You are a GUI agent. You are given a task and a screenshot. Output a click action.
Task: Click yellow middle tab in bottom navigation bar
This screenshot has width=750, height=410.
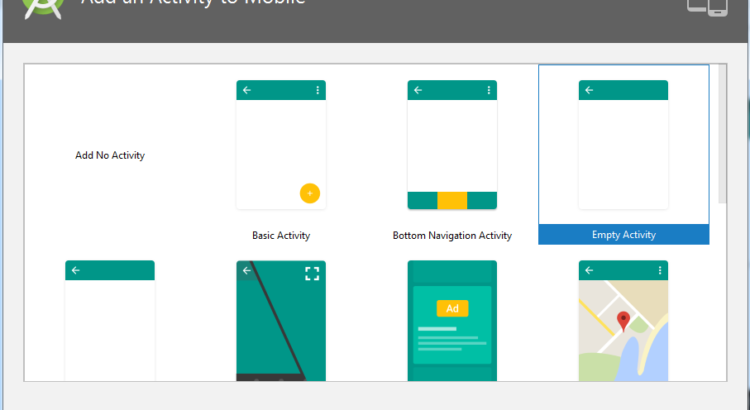pyautogui.click(x=452, y=200)
